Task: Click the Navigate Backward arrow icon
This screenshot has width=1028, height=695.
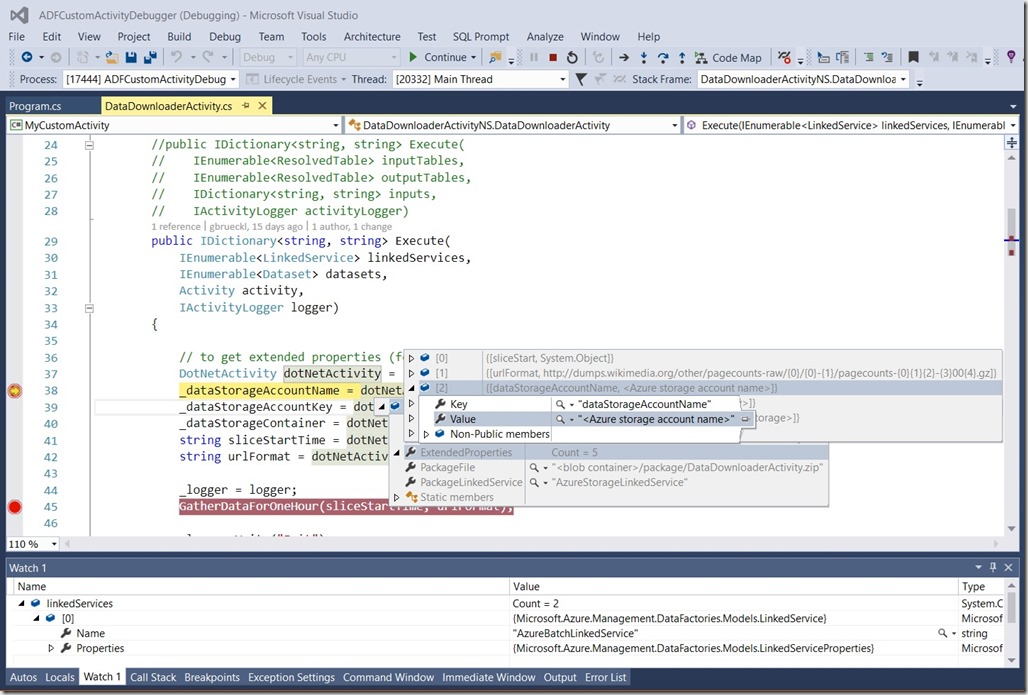Action: pyautogui.click(x=27, y=58)
